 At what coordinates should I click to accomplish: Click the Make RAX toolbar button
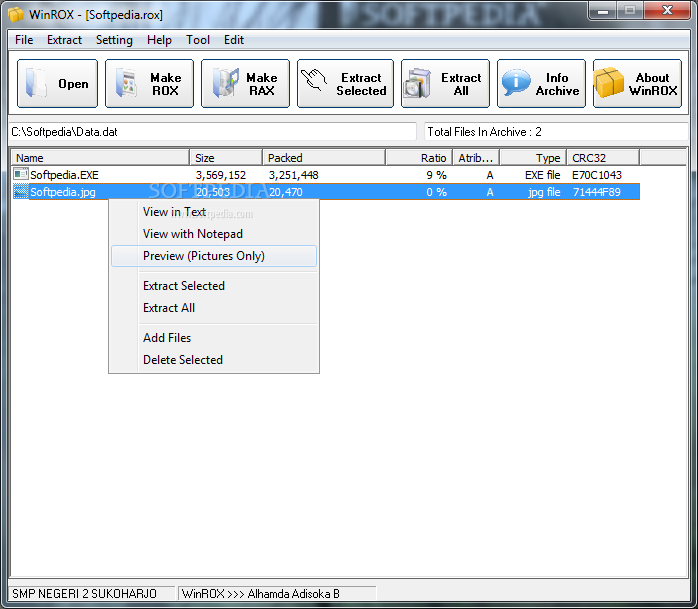coord(245,84)
